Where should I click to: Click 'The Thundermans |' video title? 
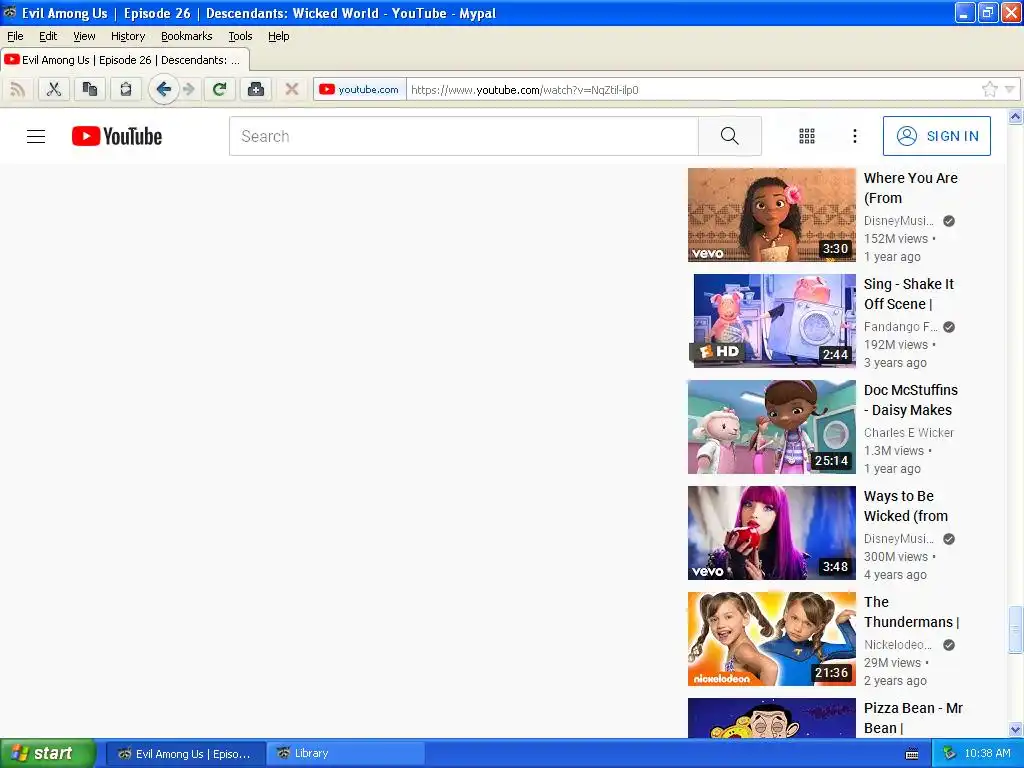click(x=911, y=612)
